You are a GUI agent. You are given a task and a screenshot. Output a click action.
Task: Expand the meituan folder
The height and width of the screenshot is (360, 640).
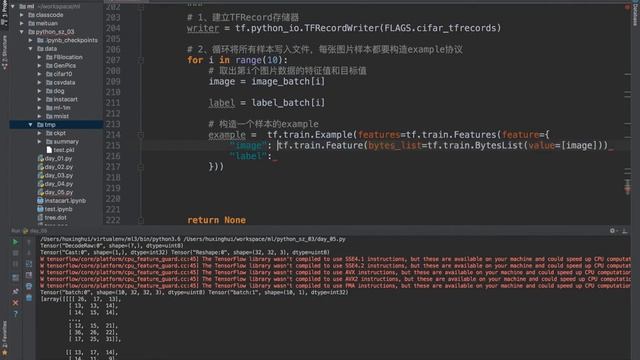(22, 23)
